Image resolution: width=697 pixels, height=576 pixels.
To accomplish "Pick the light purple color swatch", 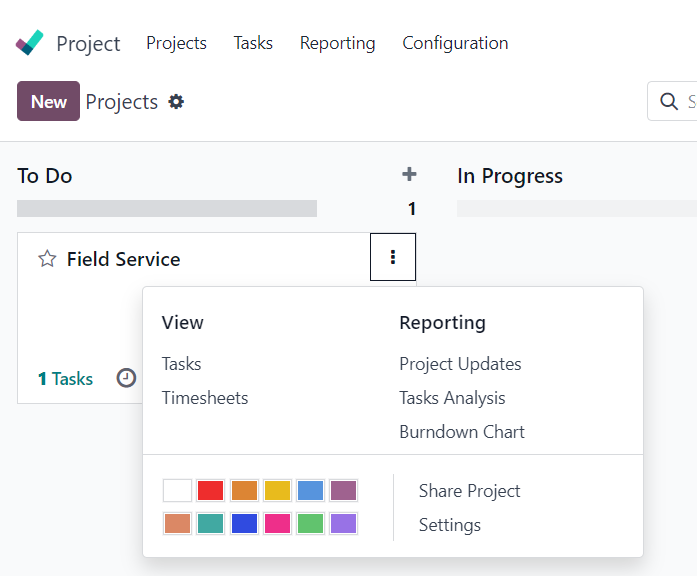I will pyautogui.click(x=343, y=523).
